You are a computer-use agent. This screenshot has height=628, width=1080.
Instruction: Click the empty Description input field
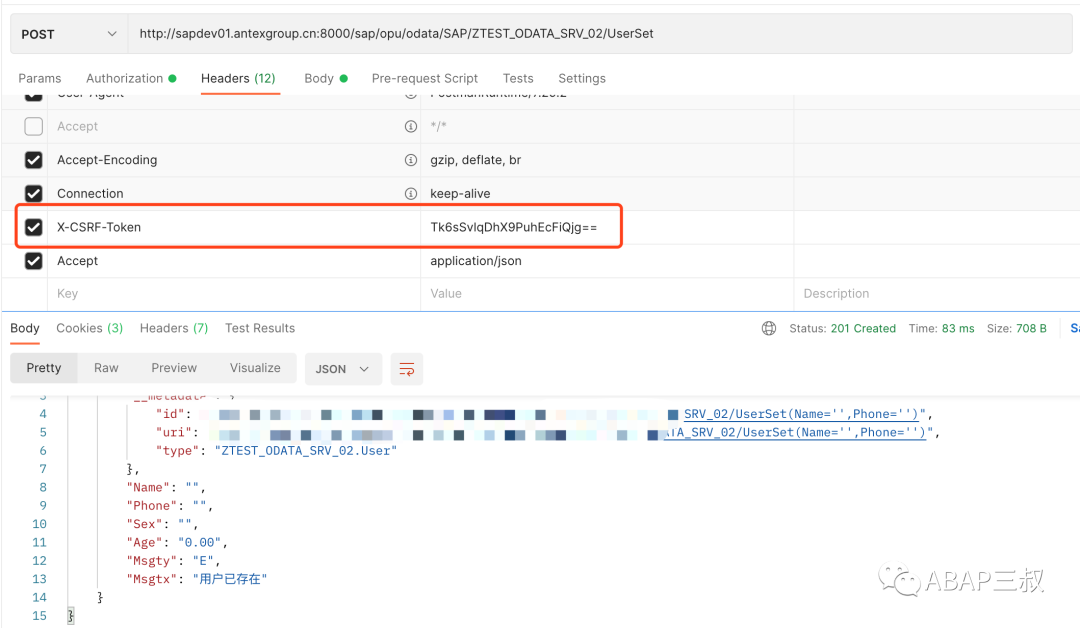[937, 293]
